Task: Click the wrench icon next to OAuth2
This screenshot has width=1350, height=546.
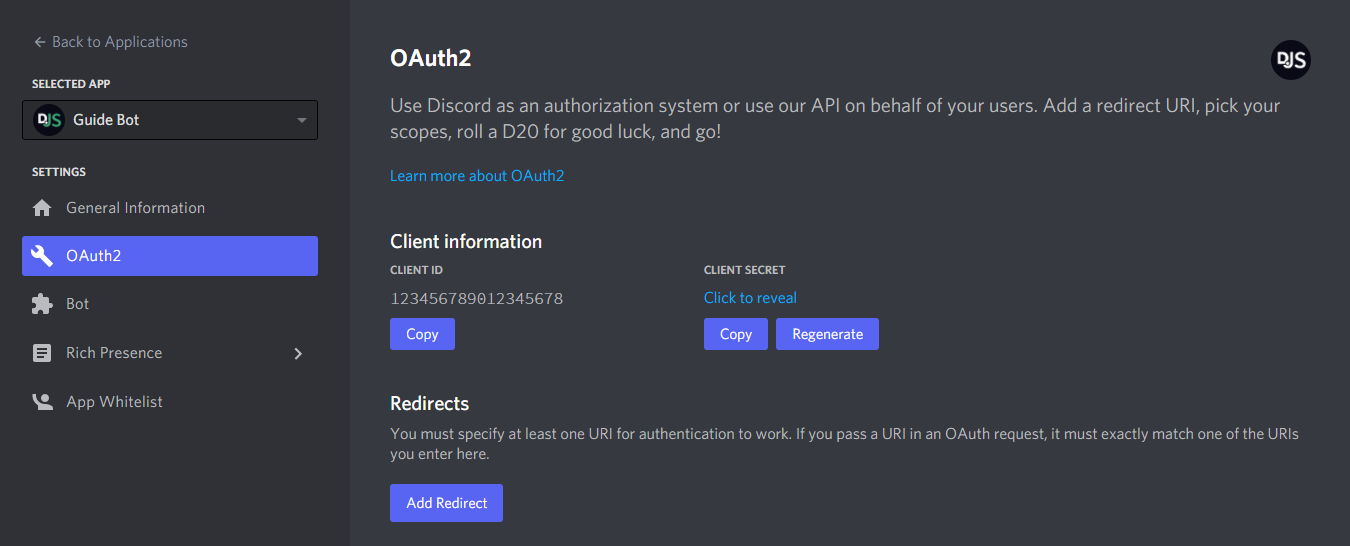Action: 42,256
